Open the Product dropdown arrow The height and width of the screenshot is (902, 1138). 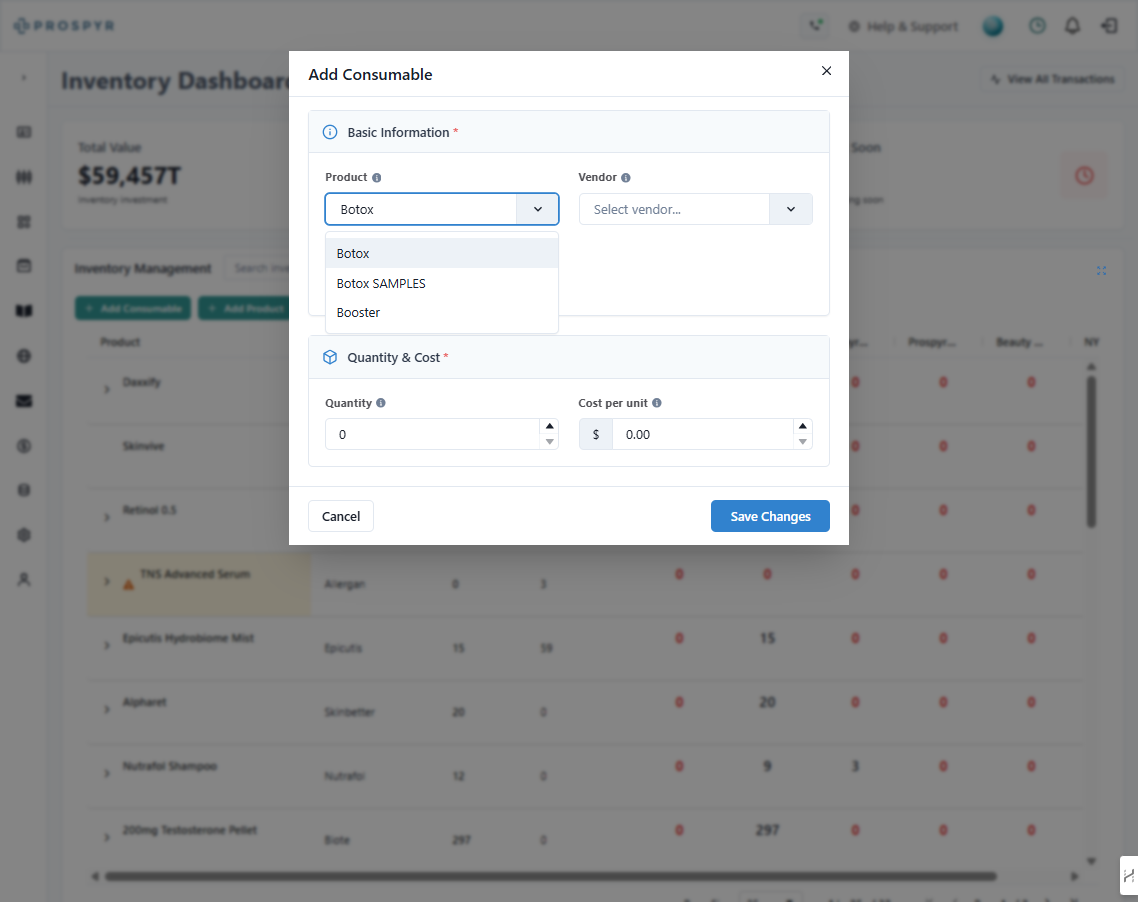[538, 209]
